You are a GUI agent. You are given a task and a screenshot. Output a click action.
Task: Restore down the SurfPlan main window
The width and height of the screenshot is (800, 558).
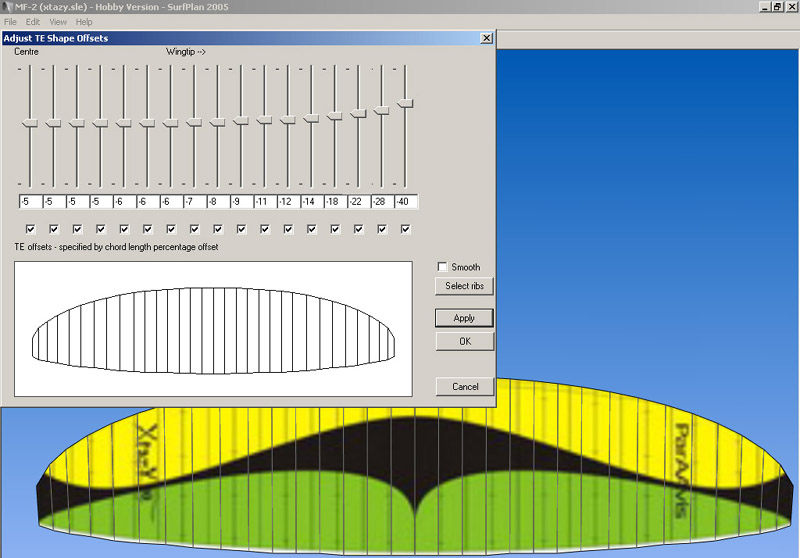tap(777, 7)
